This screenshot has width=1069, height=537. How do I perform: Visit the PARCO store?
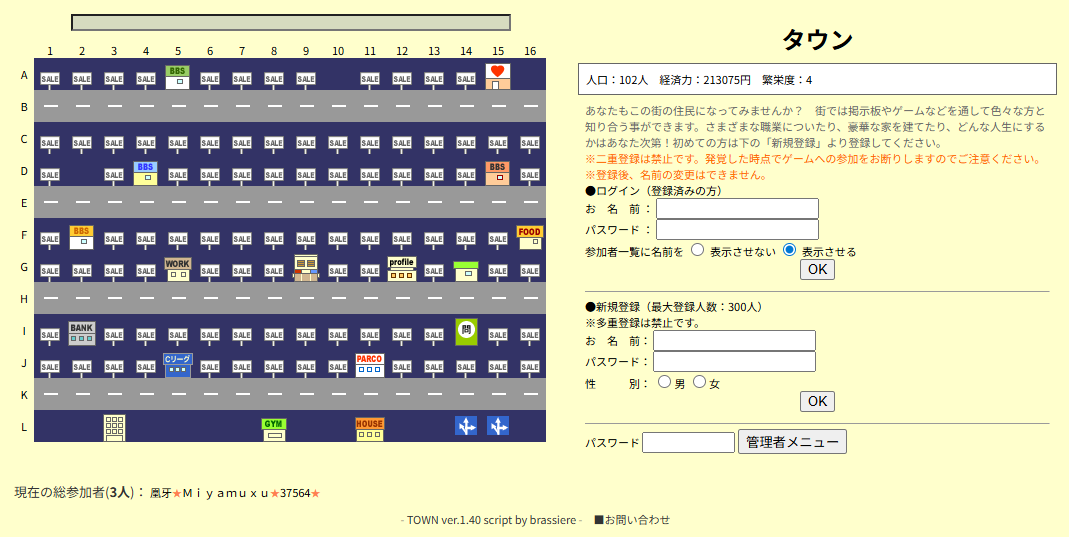(x=370, y=365)
